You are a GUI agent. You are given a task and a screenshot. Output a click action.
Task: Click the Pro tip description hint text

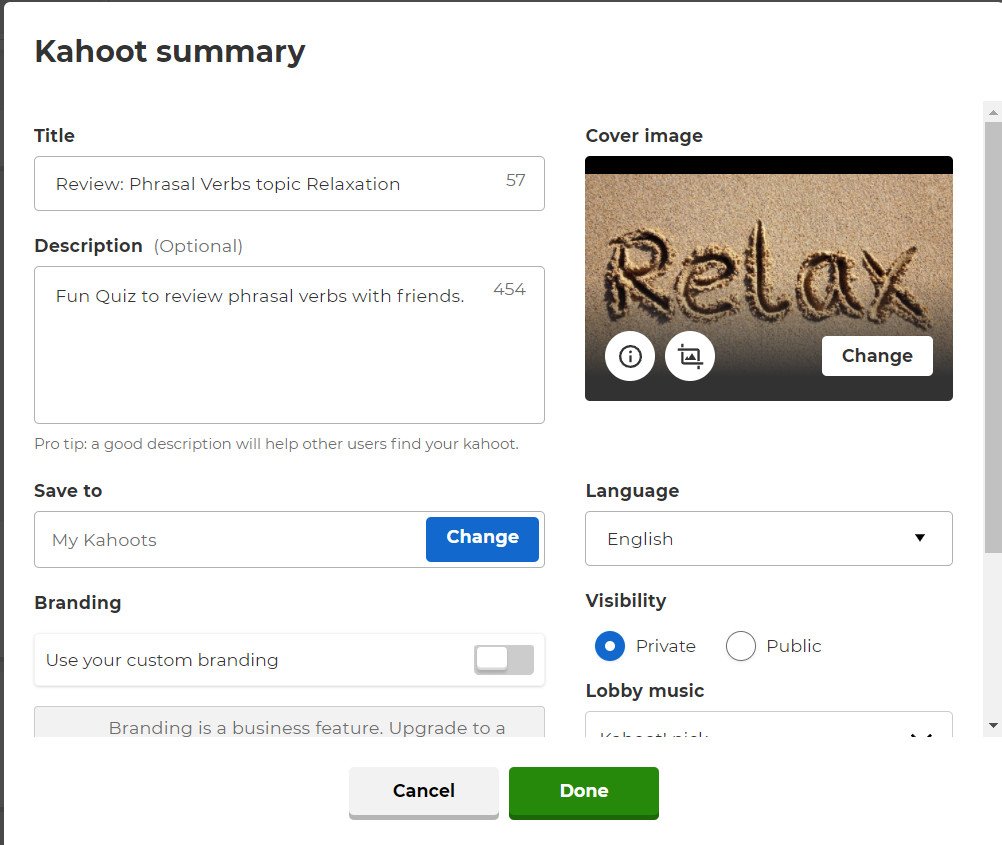pos(276,444)
